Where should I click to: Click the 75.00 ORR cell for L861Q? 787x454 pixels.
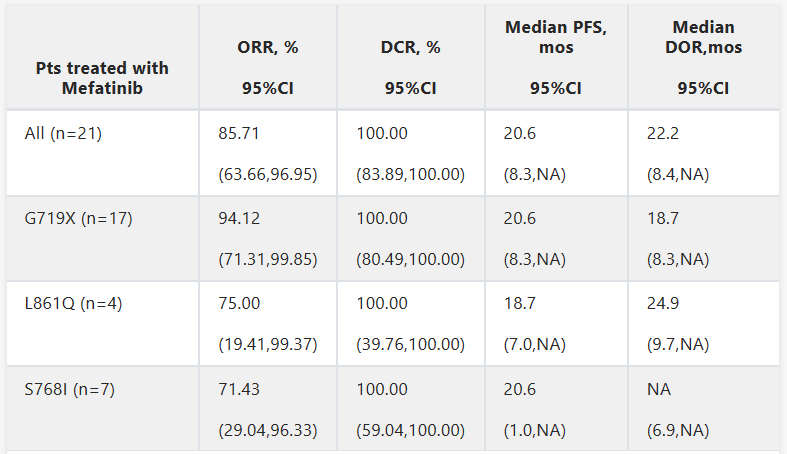click(239, 304)
